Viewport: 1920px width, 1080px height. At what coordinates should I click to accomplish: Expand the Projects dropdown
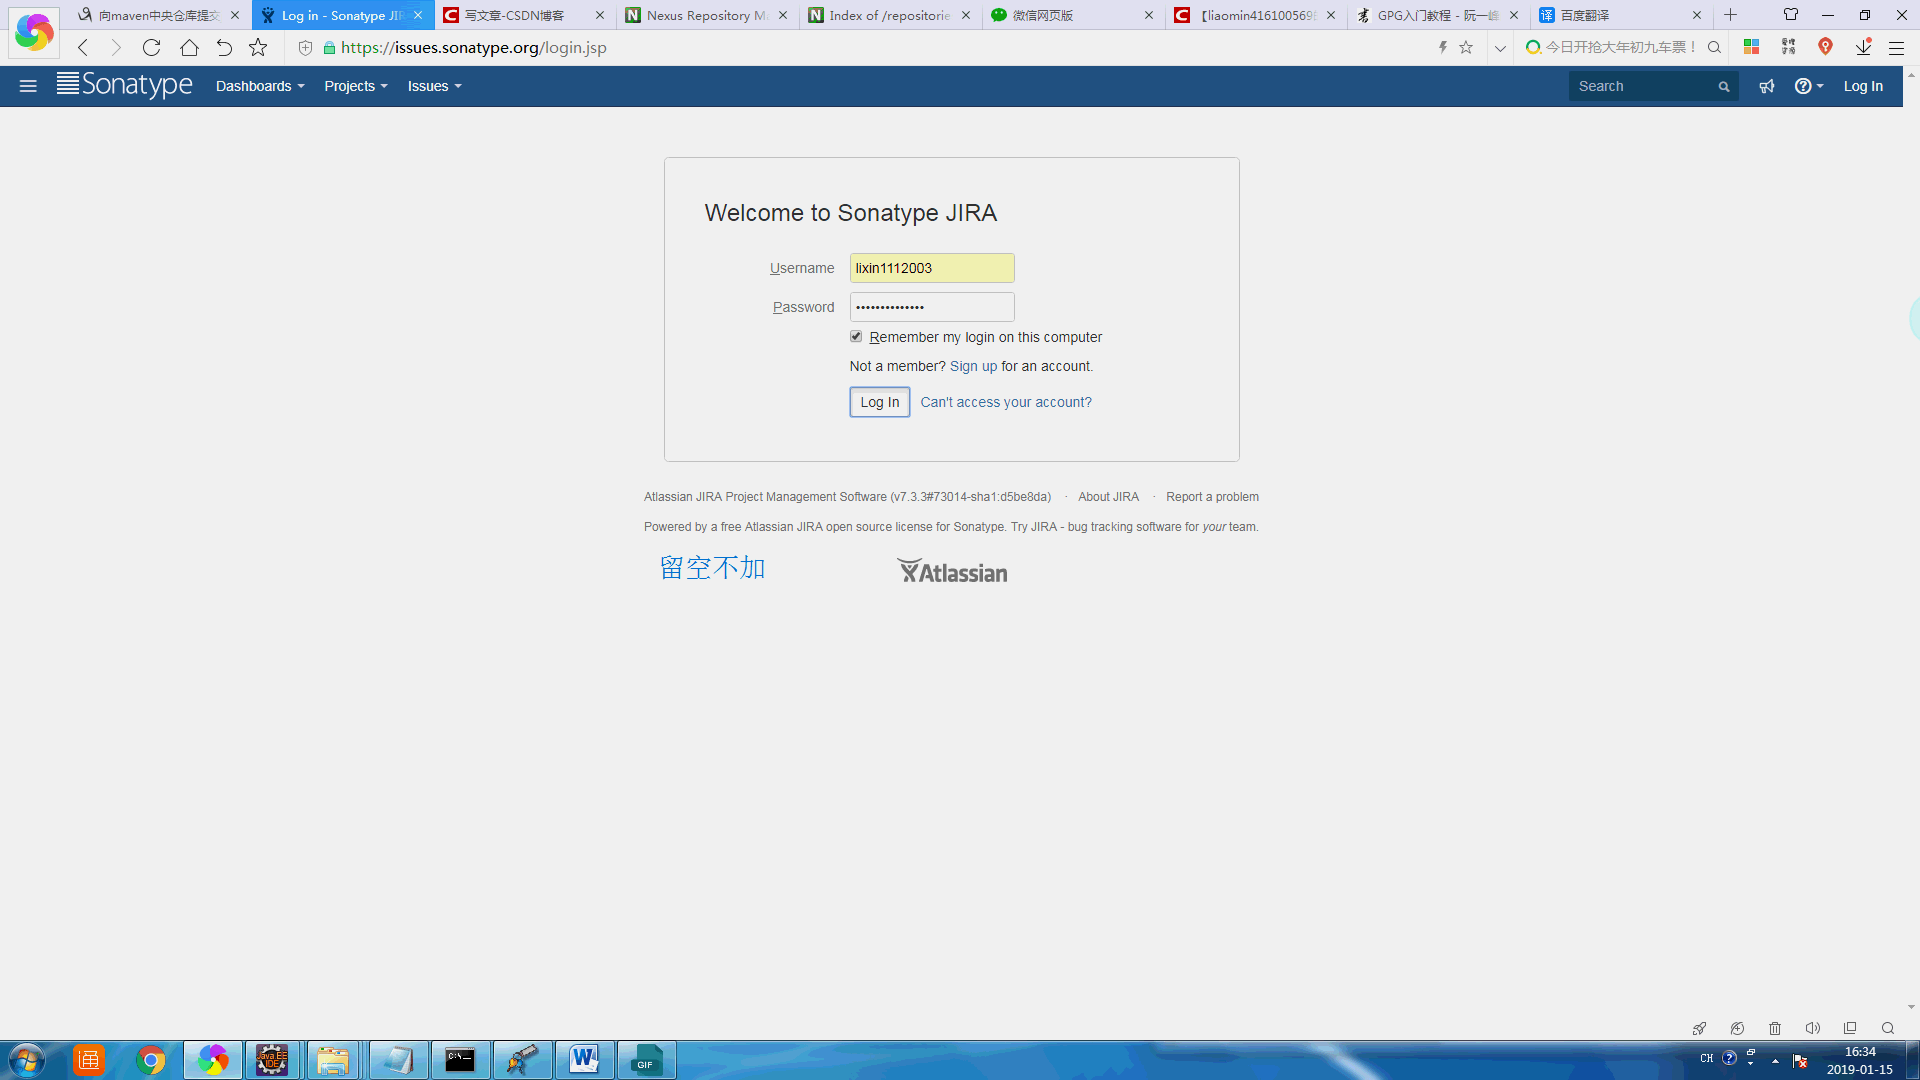(355, 86)
